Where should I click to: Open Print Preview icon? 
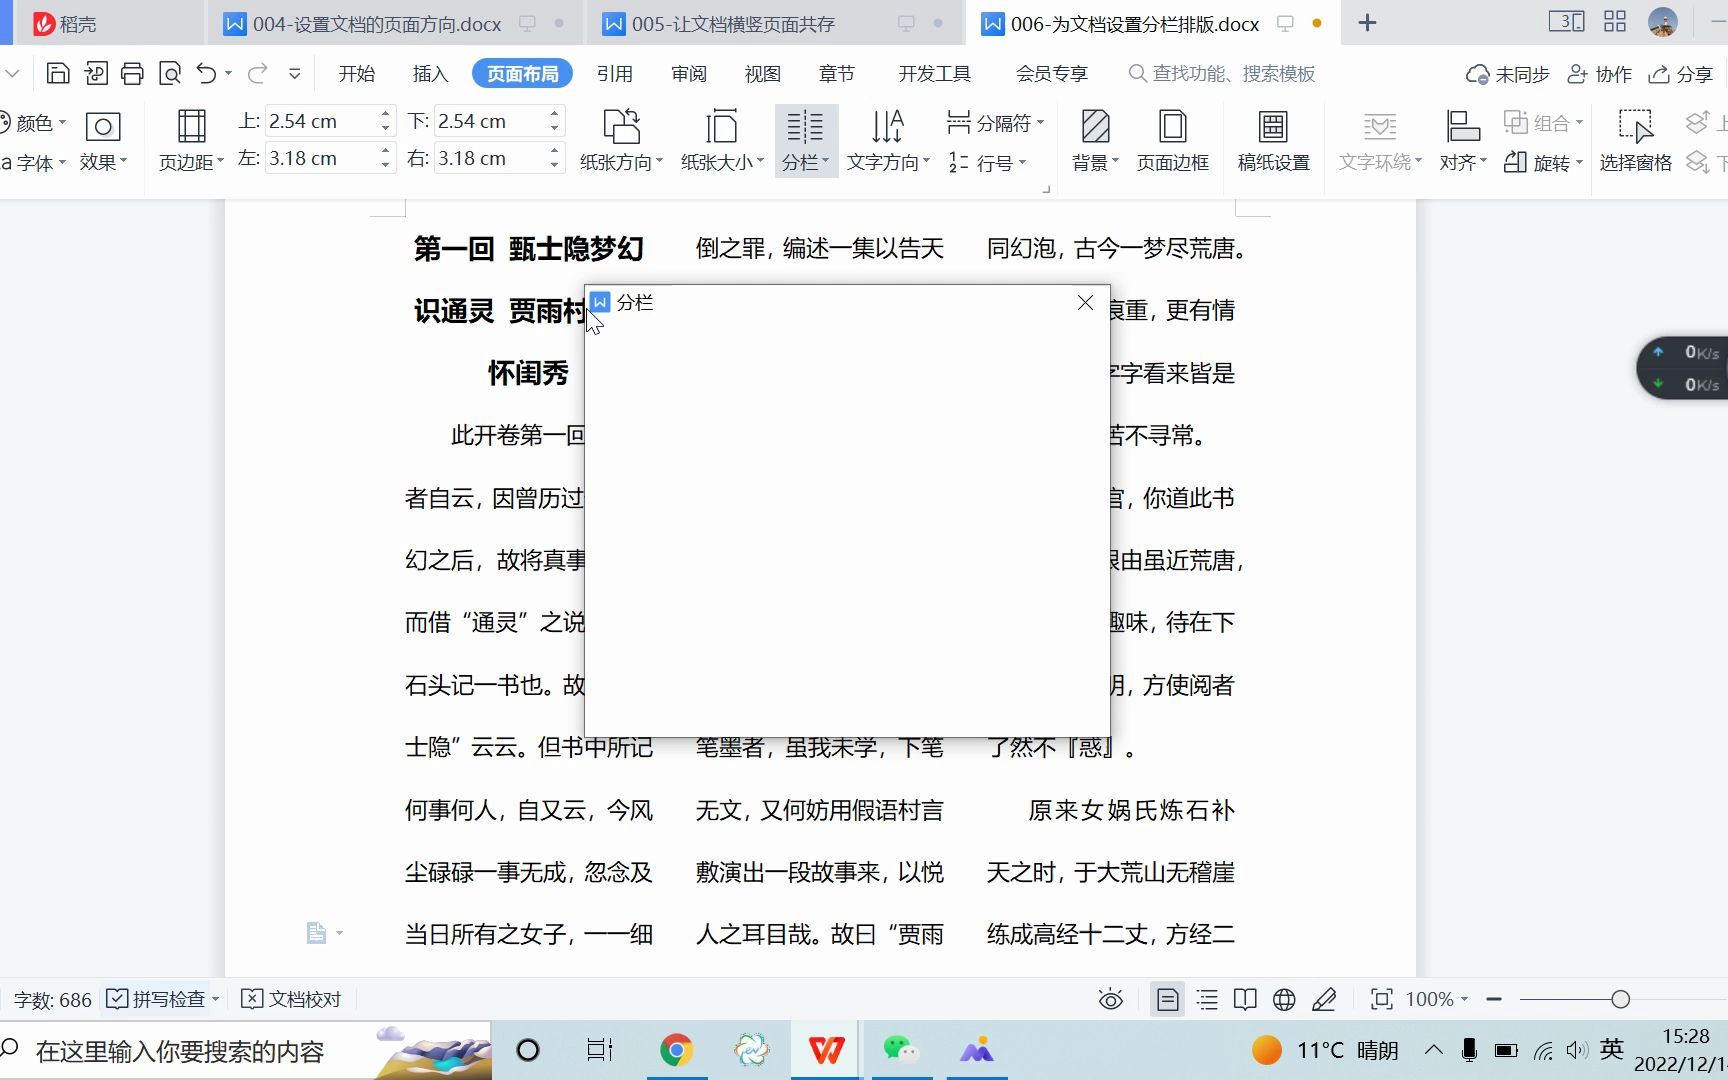170,73
